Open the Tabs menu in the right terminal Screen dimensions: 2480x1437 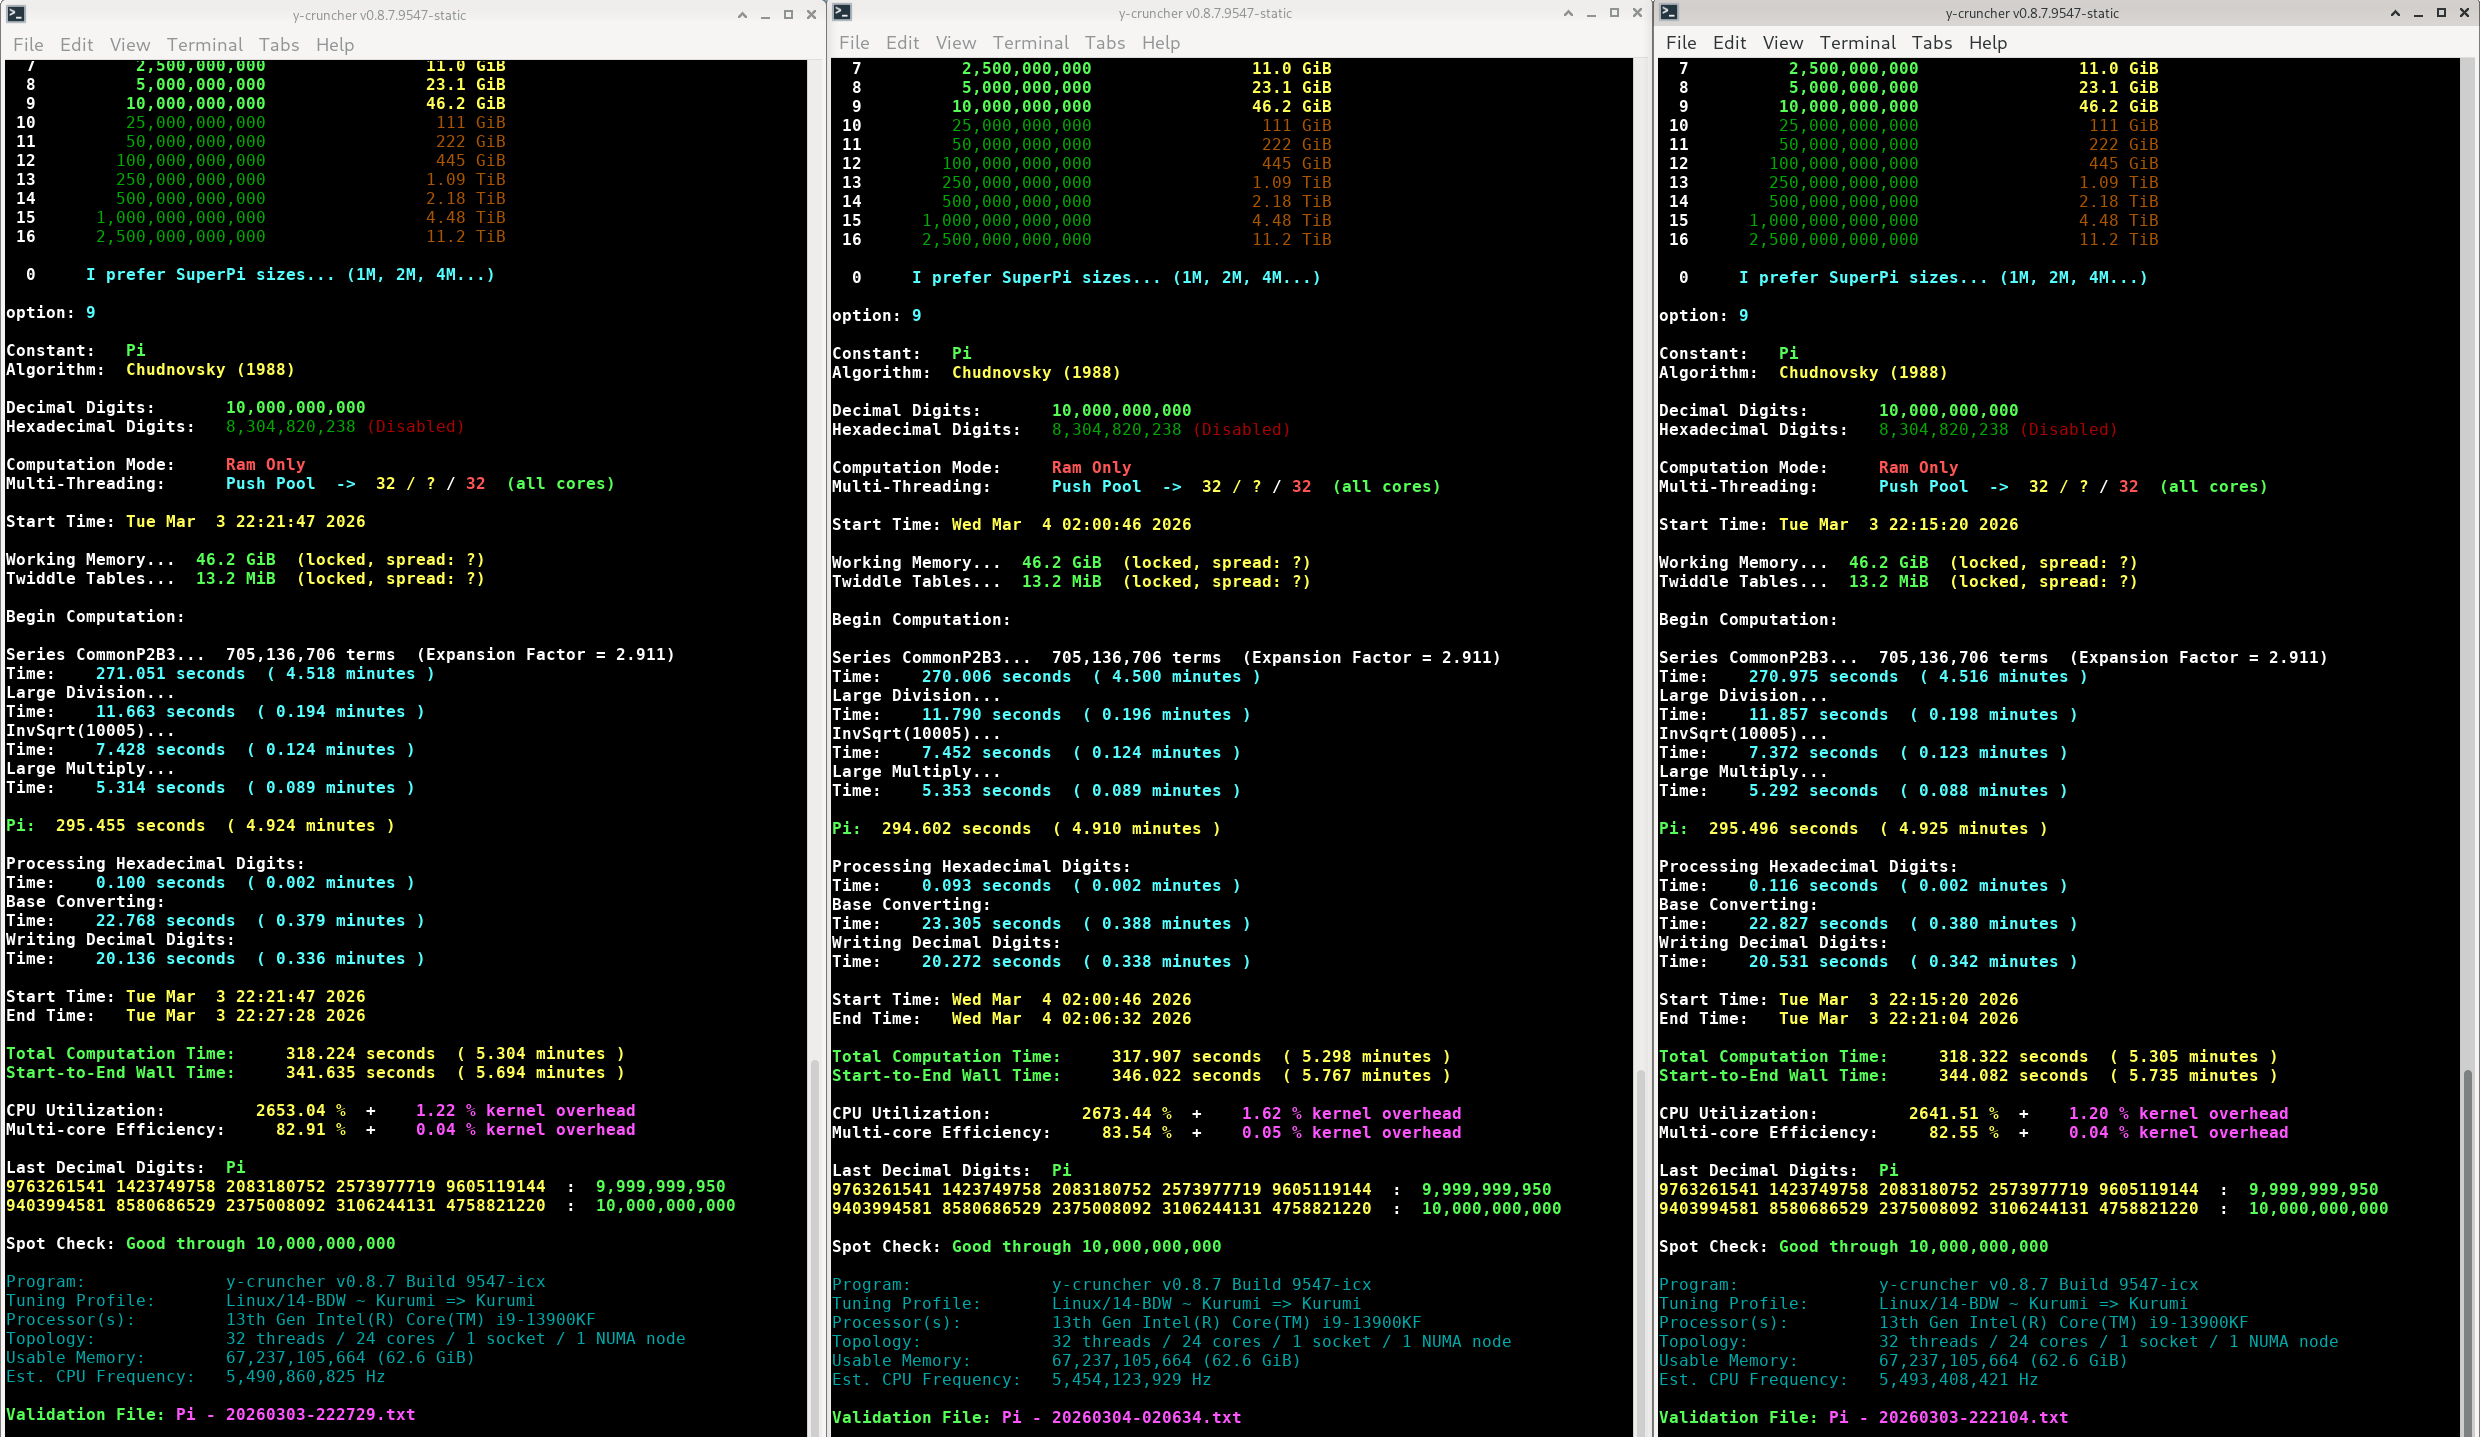[1931, 43]
